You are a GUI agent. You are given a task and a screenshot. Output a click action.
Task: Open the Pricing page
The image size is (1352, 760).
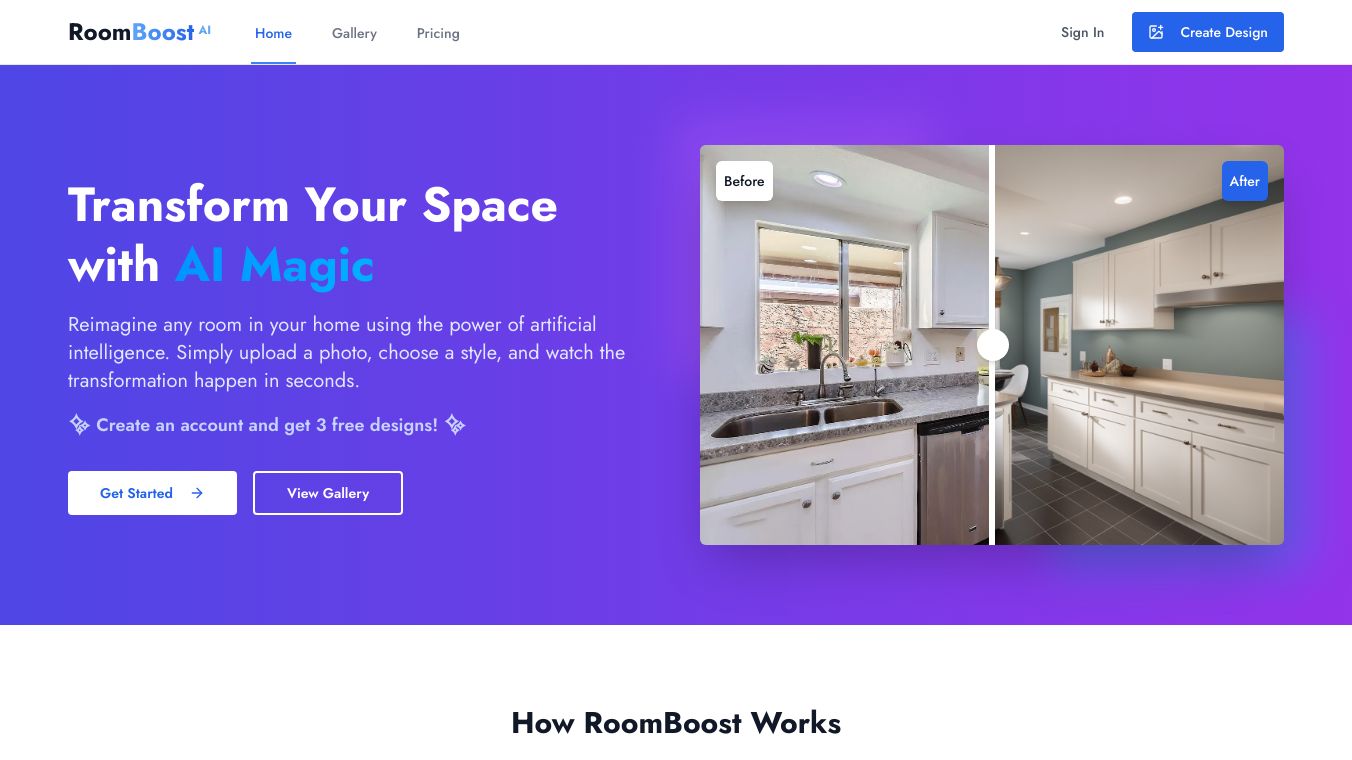(438, 33)
